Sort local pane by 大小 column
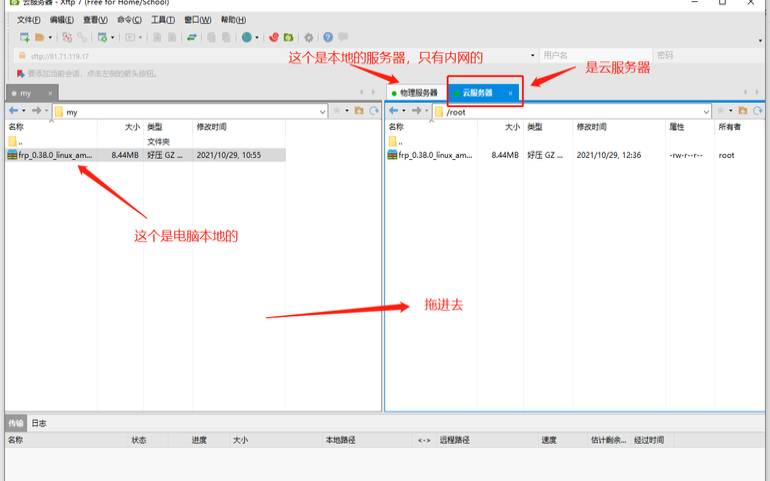This screenshot has height=481, width=770. (x=132, y=127)
